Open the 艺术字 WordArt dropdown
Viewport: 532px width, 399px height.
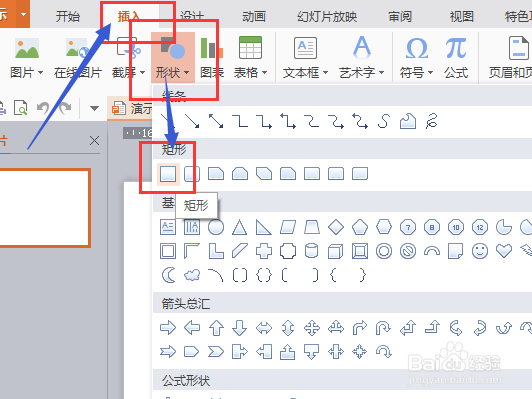pos(362,58)
